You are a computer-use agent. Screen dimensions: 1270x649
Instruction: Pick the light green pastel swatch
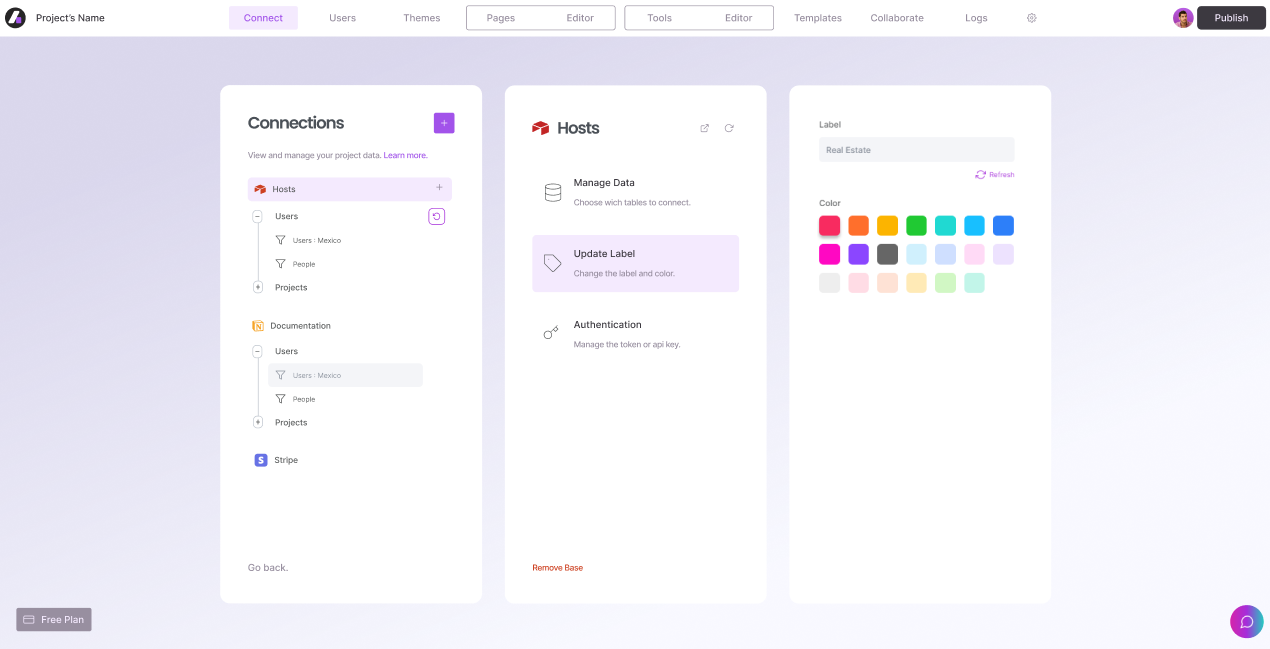945,283
